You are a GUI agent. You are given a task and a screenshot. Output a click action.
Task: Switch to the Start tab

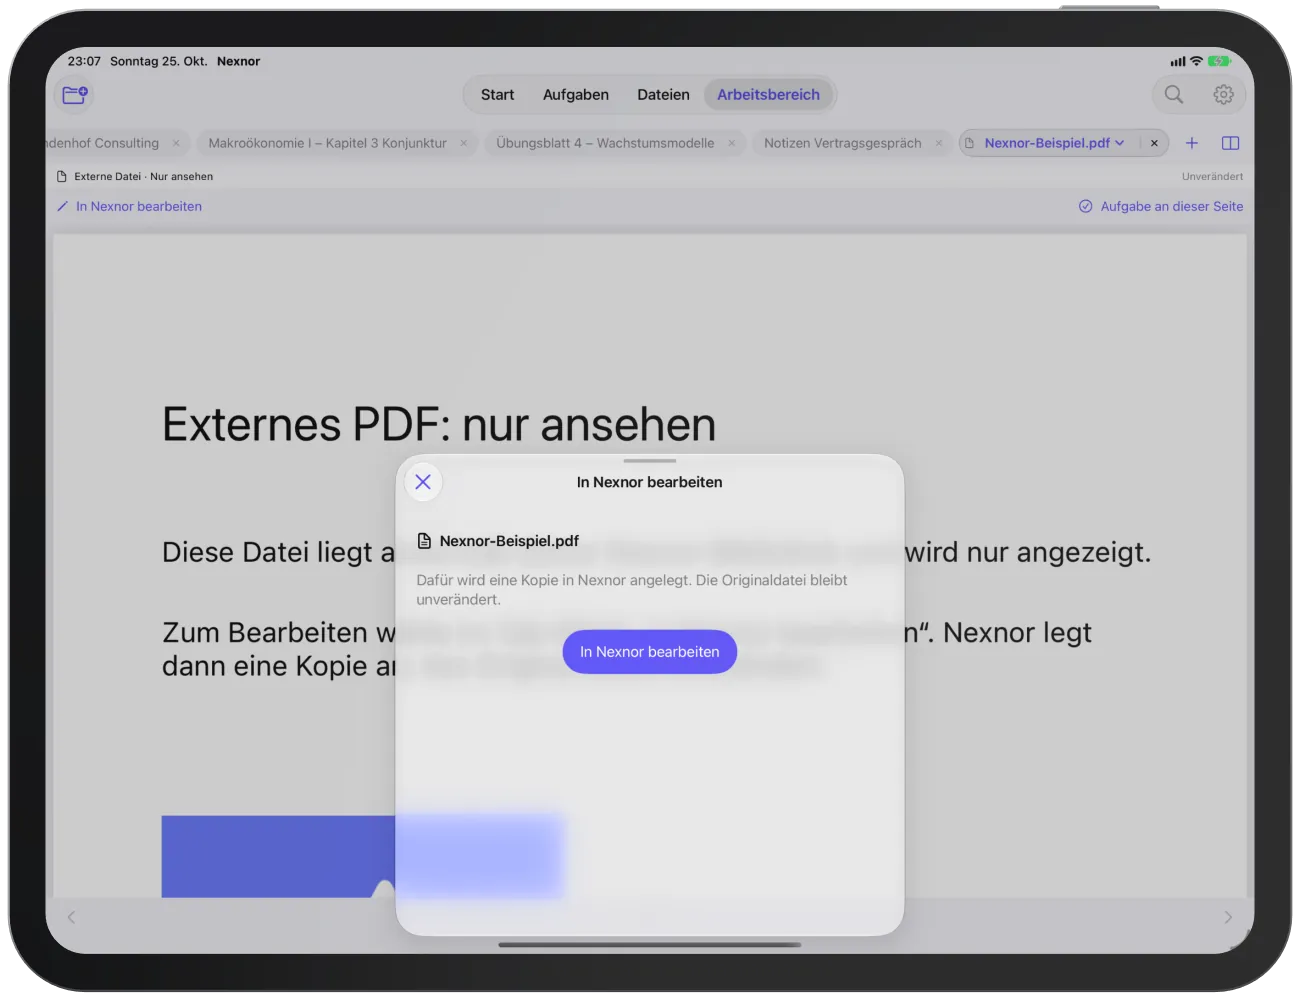[x=497, y=95]
